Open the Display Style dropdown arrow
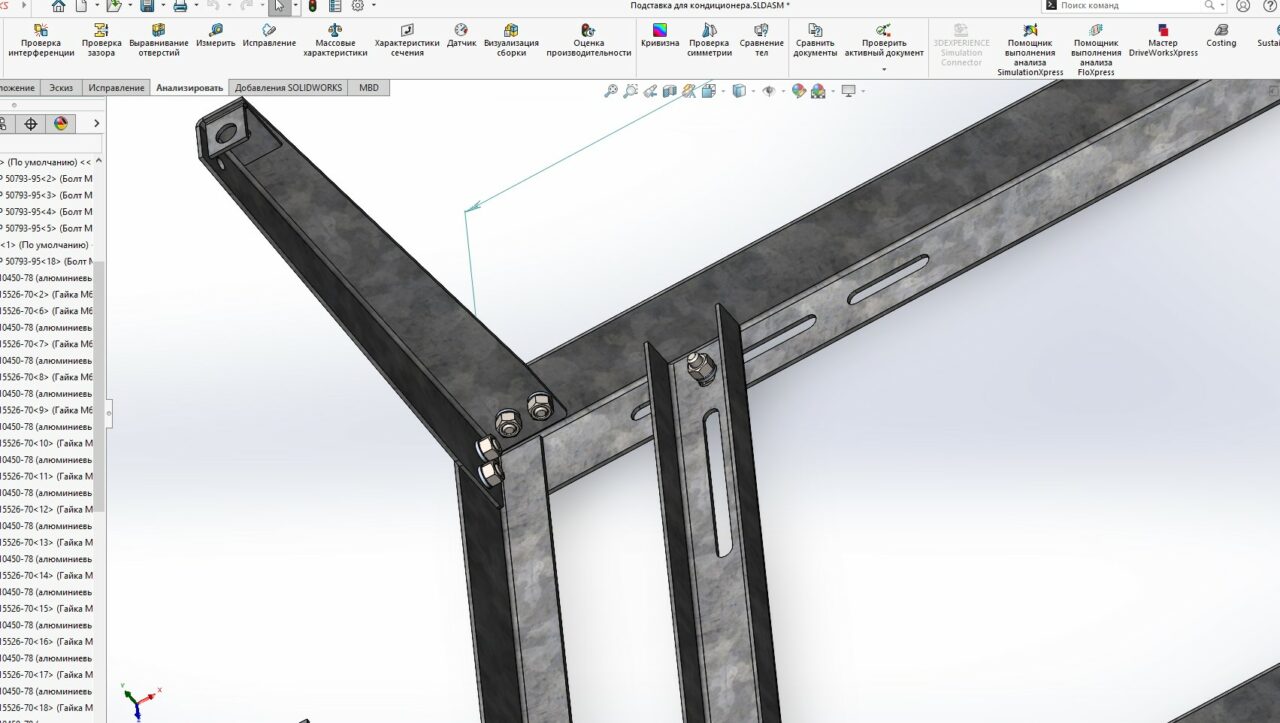Screen dimensions: 1280x723 (x=754, y=90)
